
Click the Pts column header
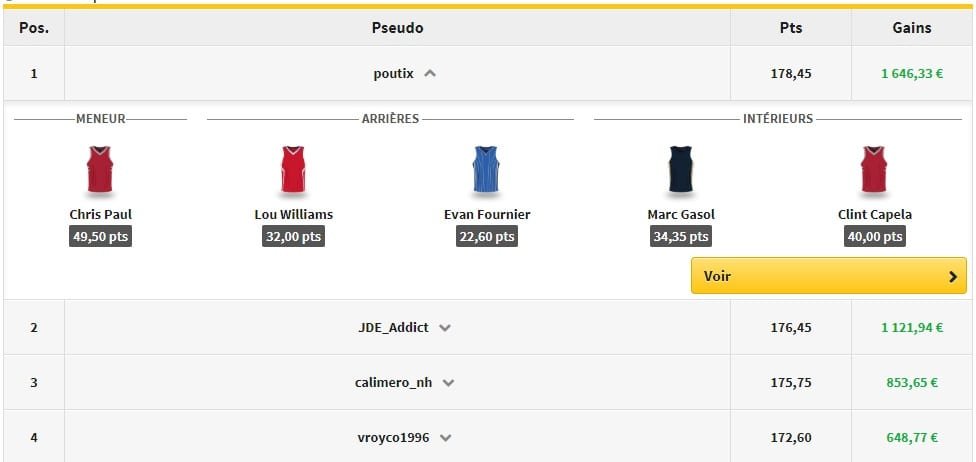(790, 28)
